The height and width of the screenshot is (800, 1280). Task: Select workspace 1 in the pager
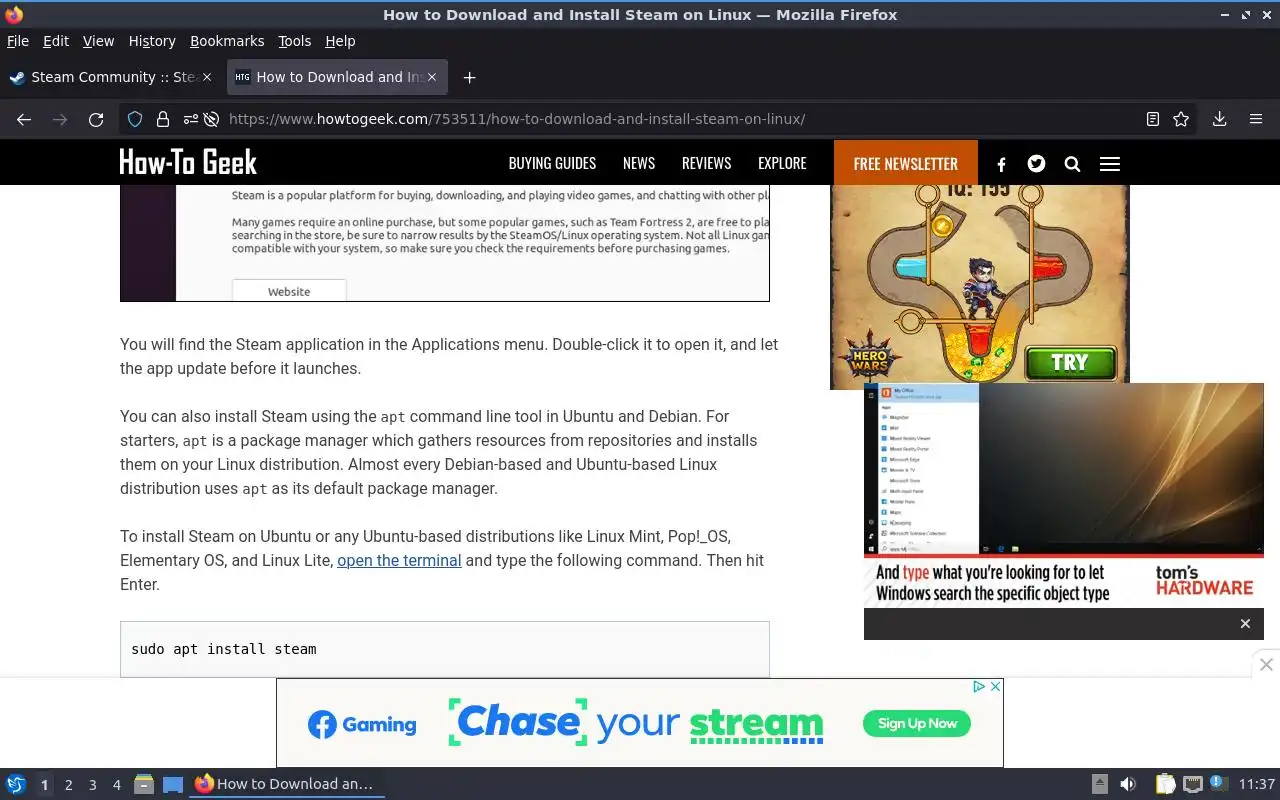(x=44, y=785)
